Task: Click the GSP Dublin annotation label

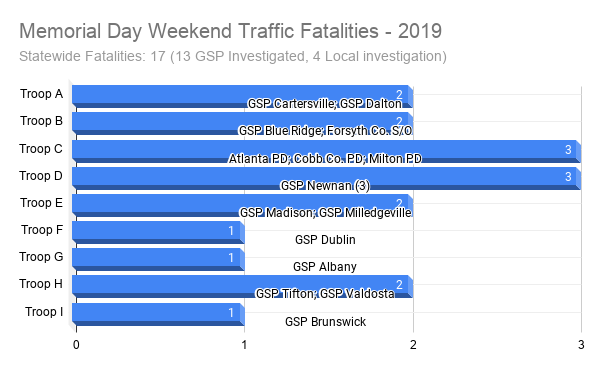Action: click(325, 240)
